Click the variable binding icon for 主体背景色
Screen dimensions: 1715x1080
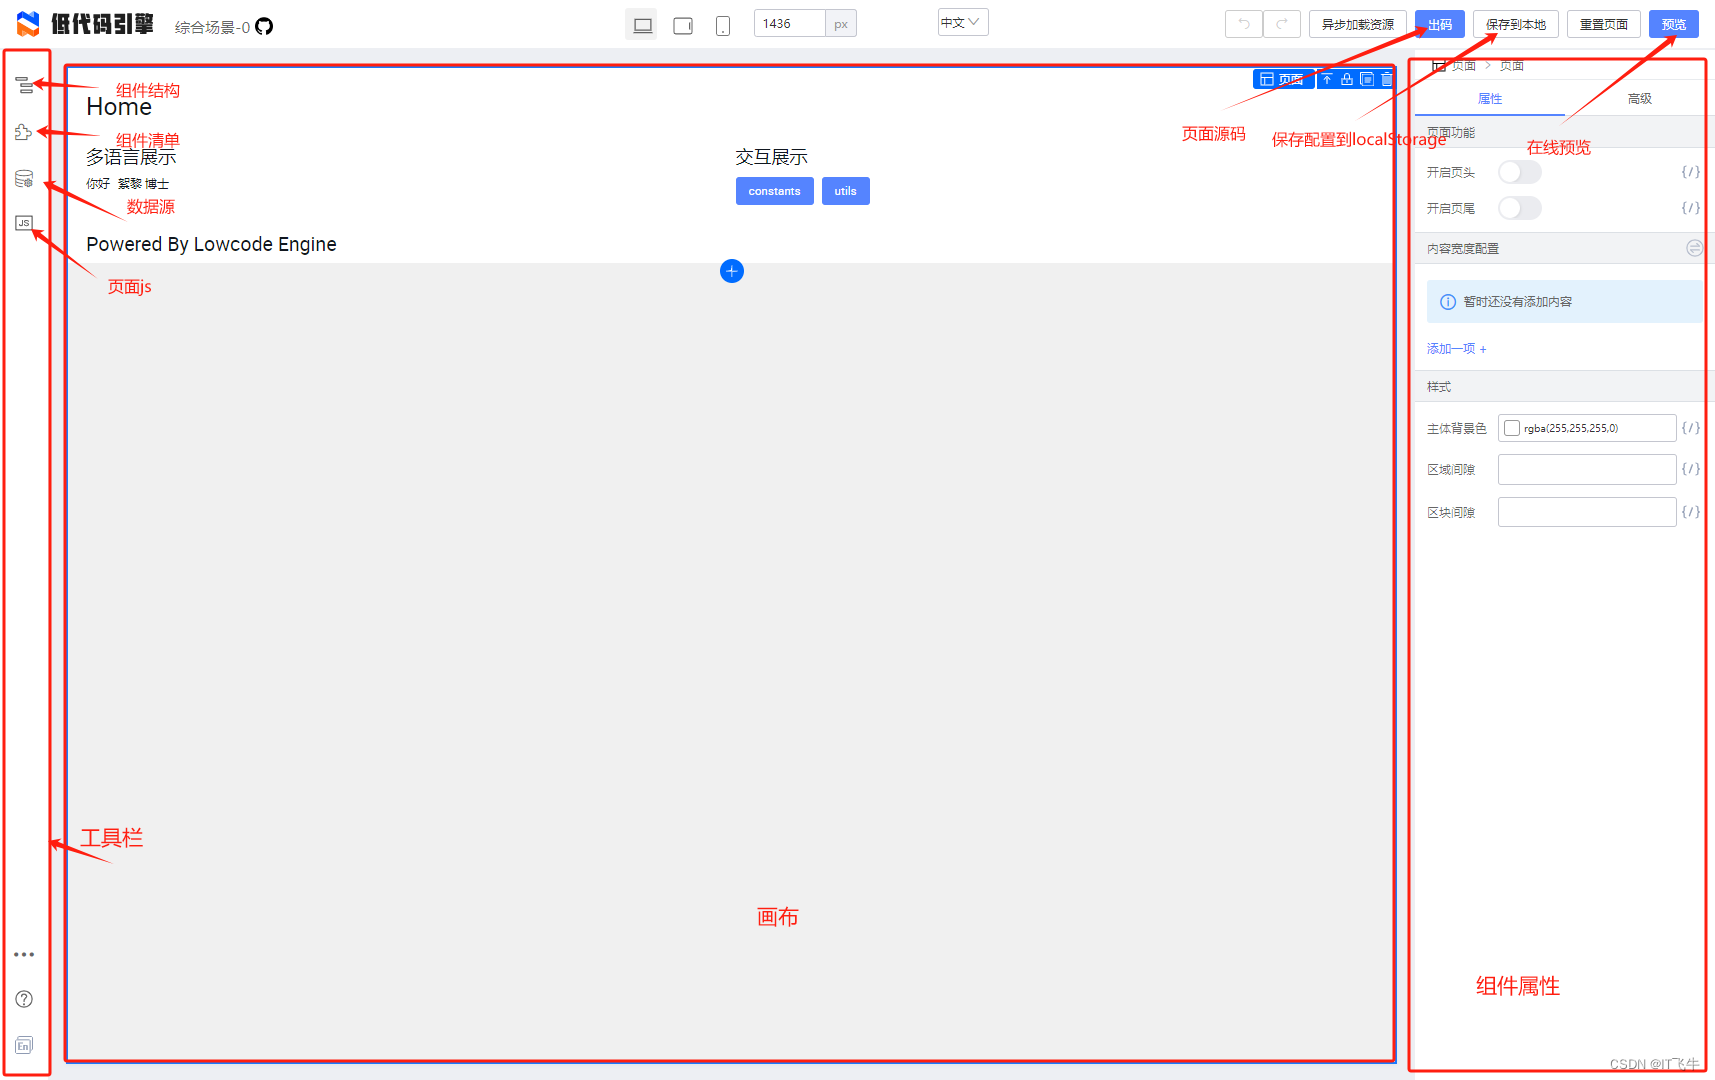(1690, 428)
